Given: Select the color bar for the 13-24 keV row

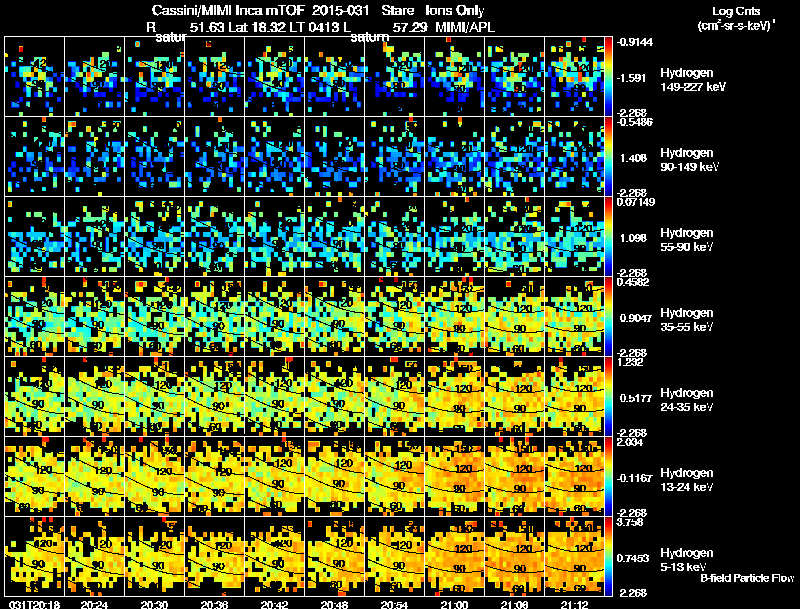Looking at the screenshot, I should tap(608, 477).
